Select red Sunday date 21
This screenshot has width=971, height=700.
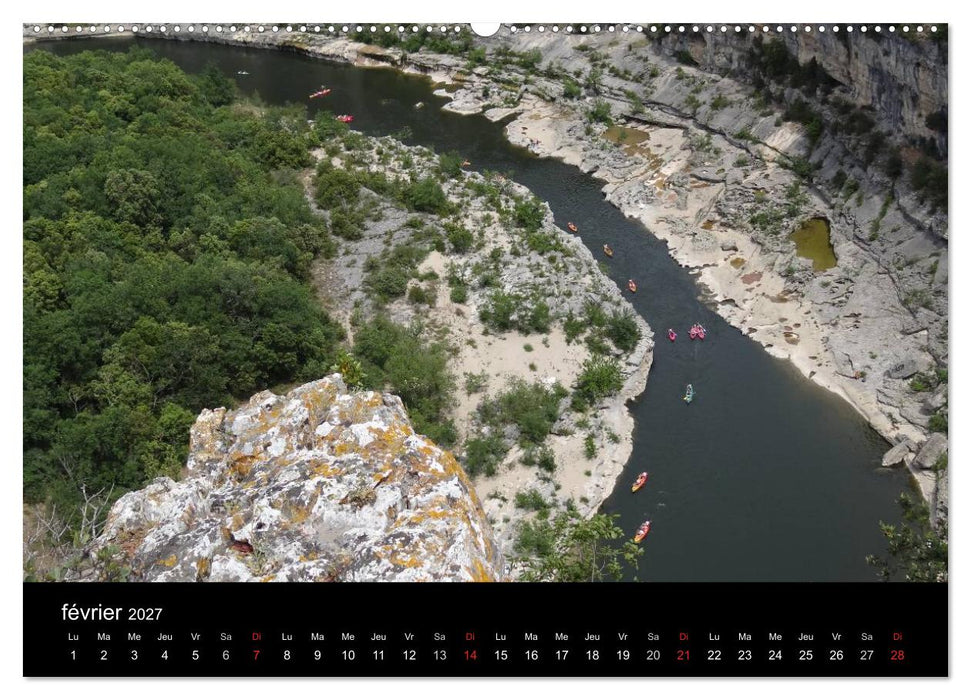click(x=684, y=655)
